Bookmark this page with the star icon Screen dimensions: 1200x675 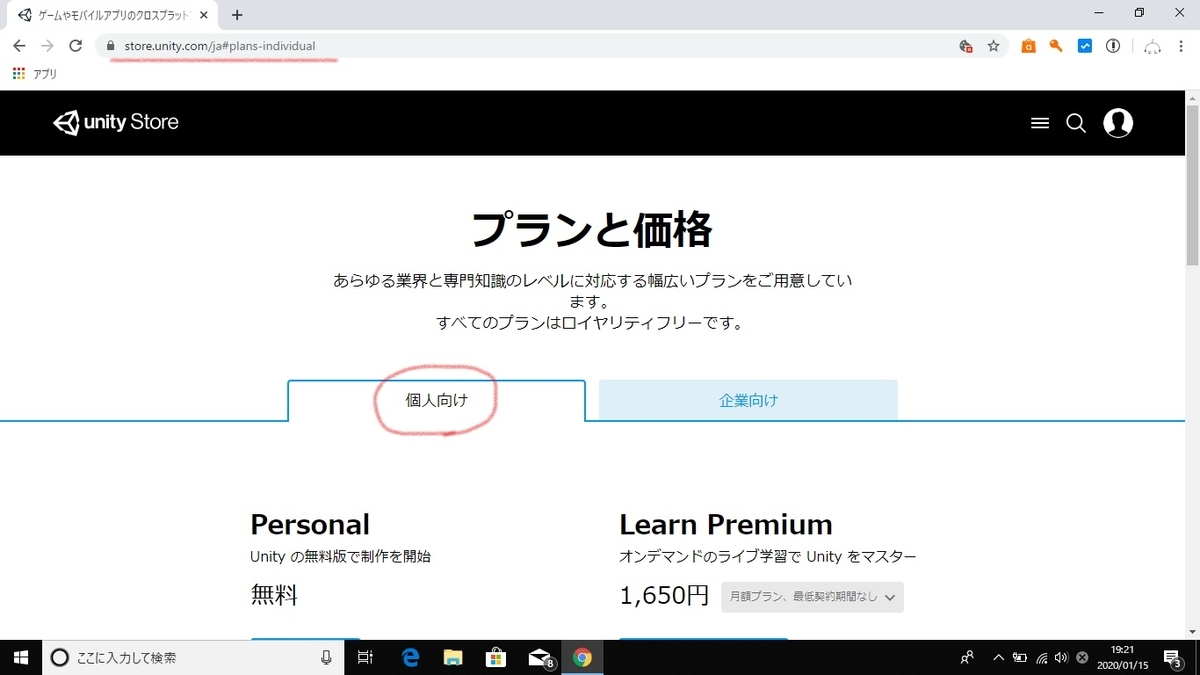993,46
